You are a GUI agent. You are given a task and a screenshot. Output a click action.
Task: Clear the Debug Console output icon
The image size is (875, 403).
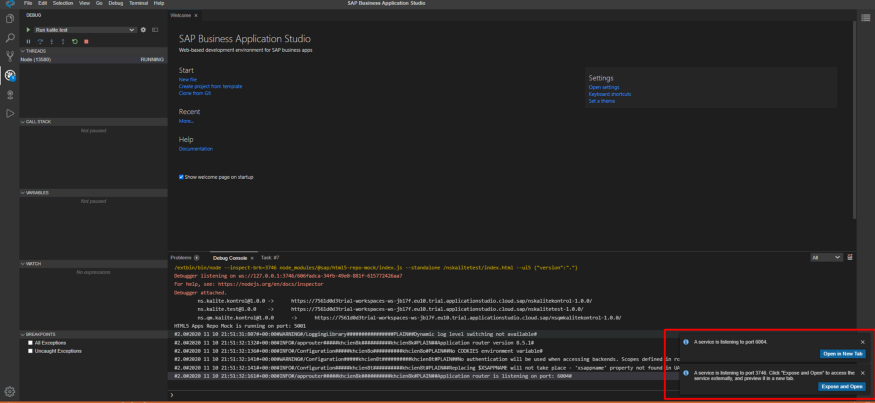click(x=849, y=257)
